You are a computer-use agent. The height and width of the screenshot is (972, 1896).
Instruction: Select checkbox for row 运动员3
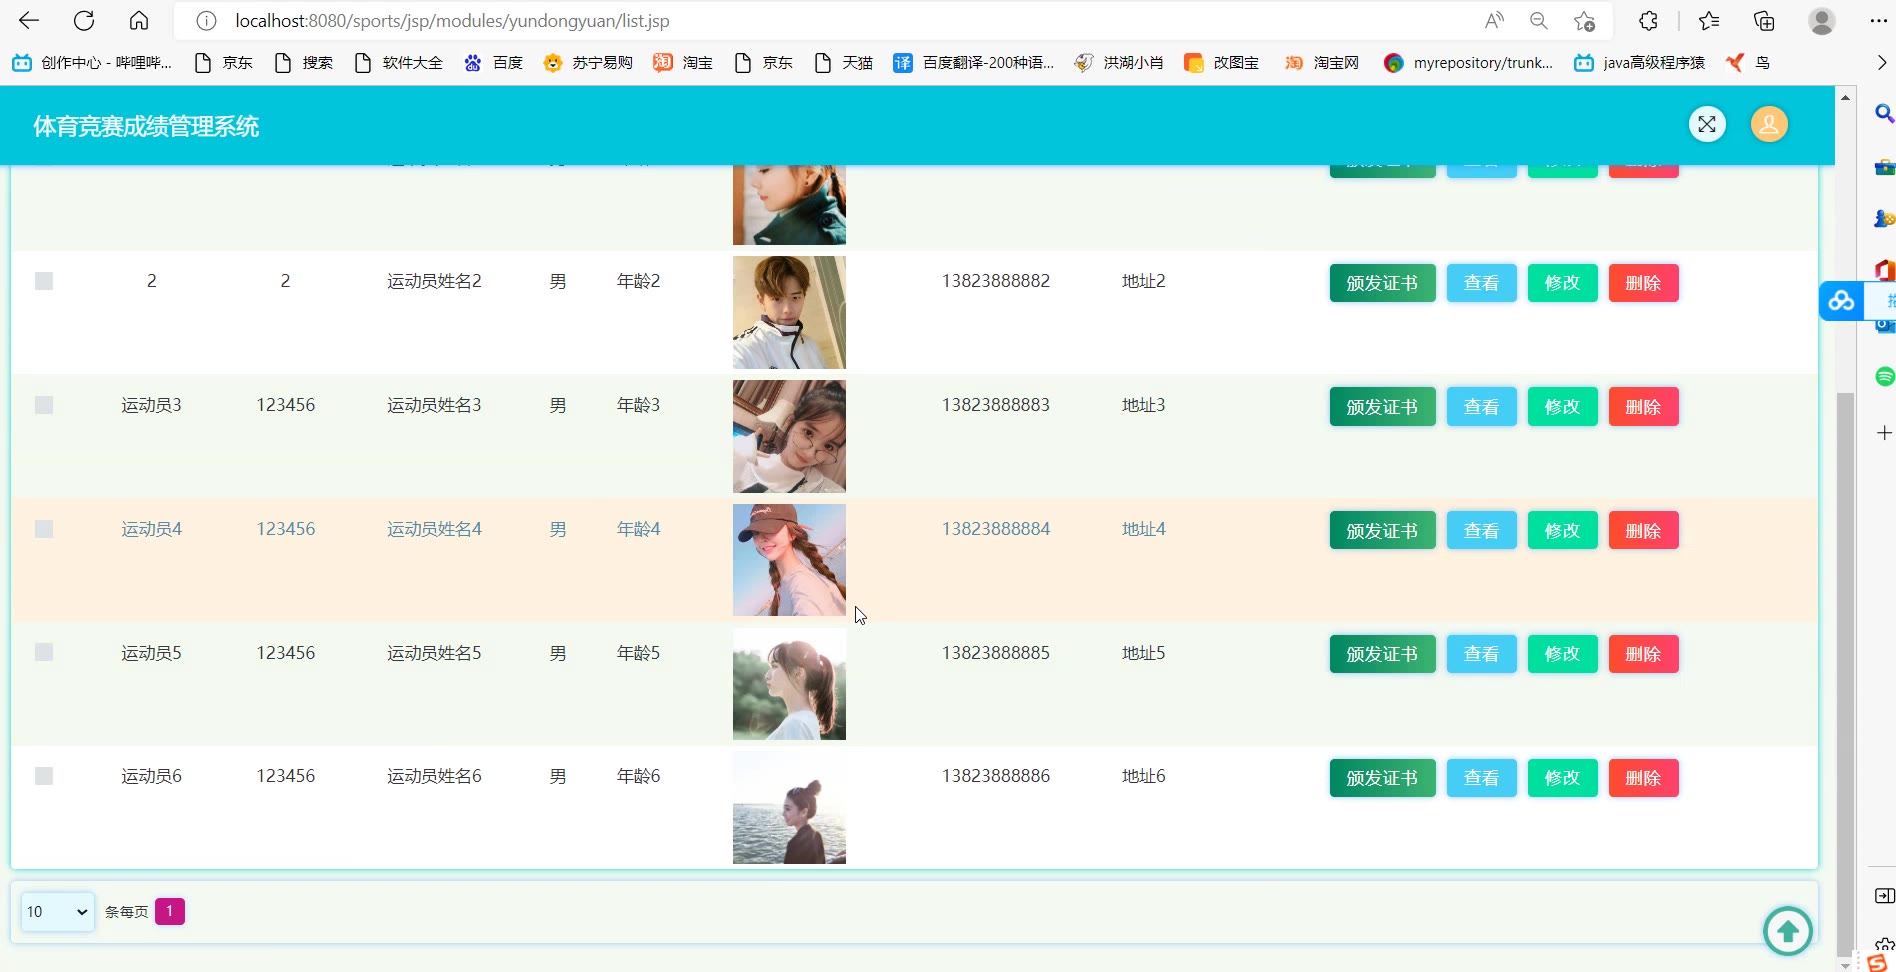tap(44, 405)
